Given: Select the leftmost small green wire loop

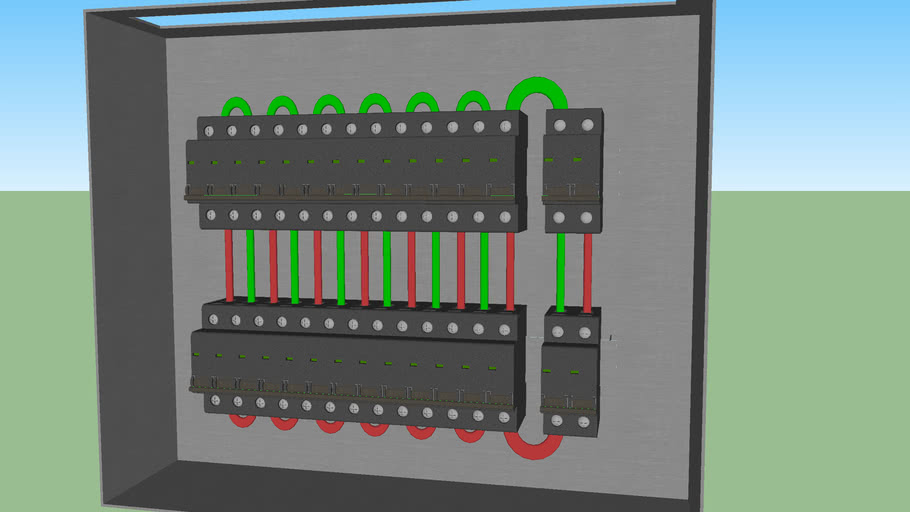Looking at the screenshot, I should [x=236, y=104].
